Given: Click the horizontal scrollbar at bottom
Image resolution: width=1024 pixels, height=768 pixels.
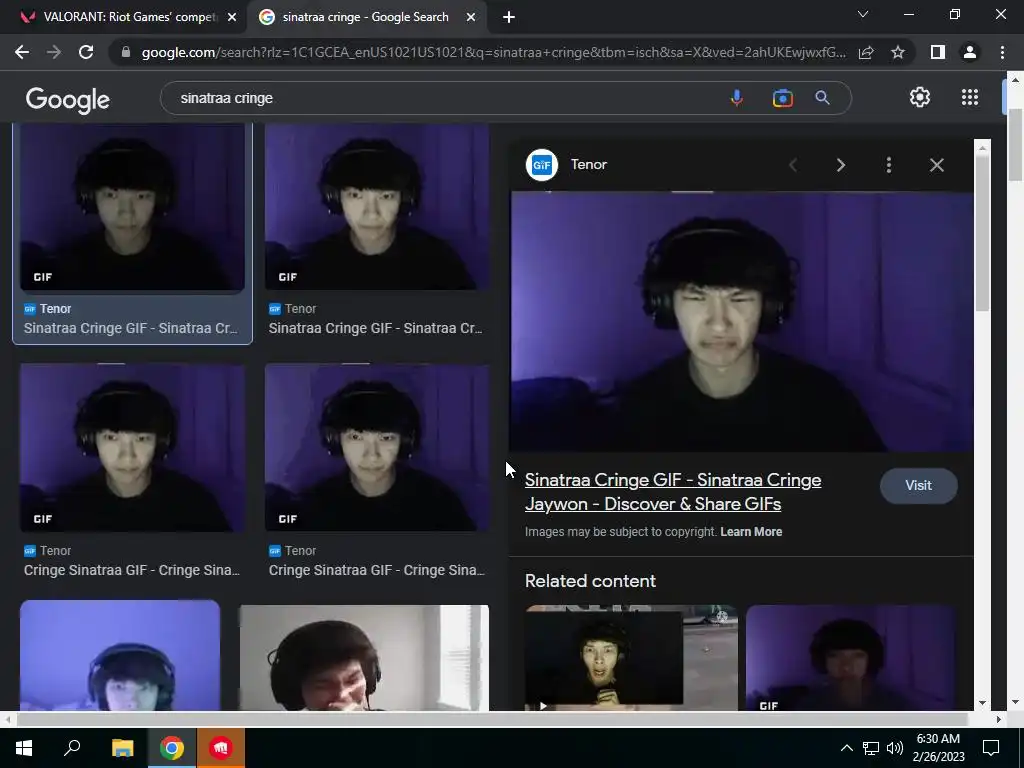Looking at the screenshot, I should point(492,719).
